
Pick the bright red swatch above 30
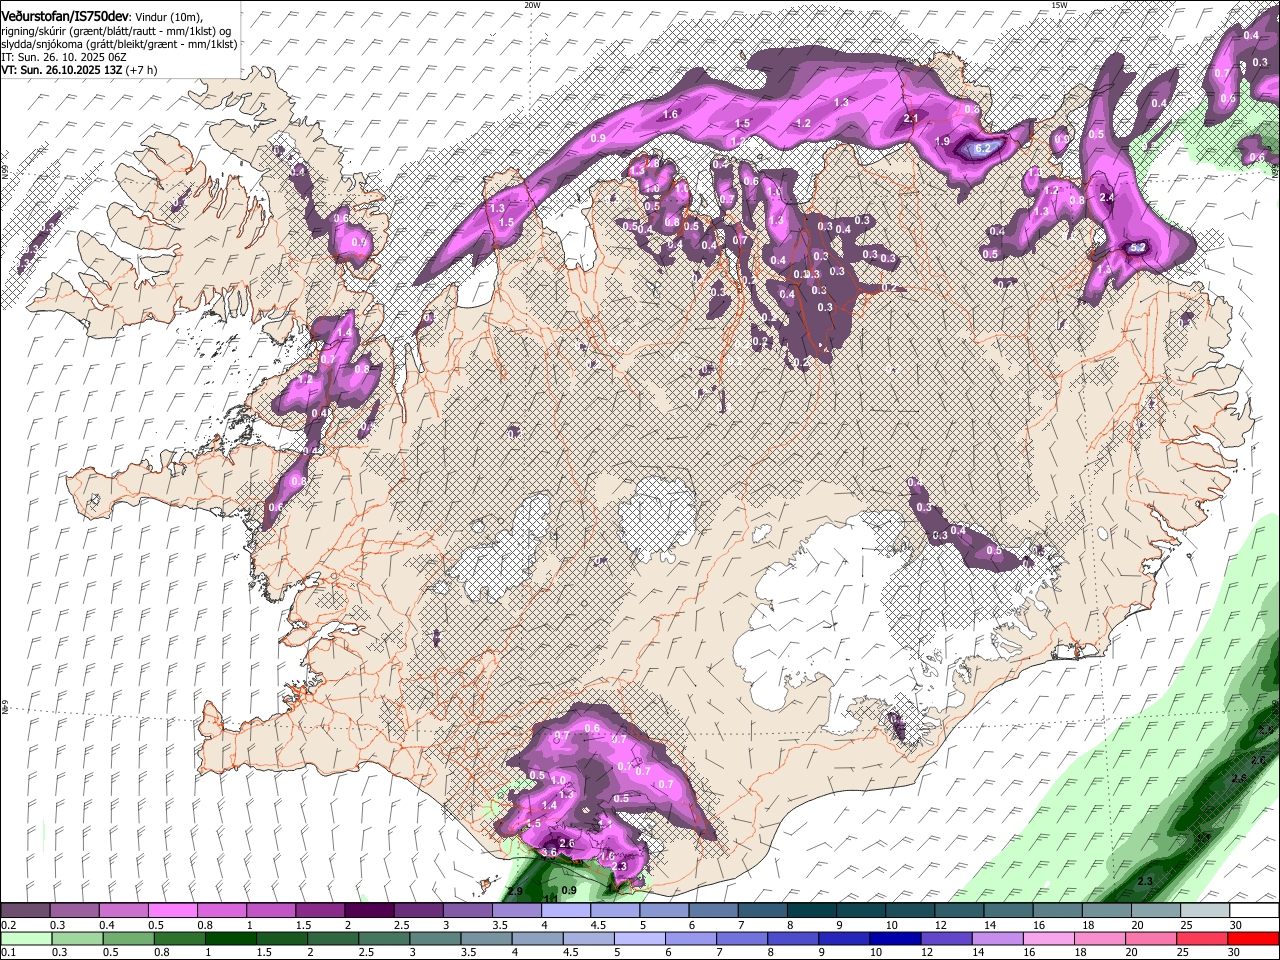pos(1253,938)
